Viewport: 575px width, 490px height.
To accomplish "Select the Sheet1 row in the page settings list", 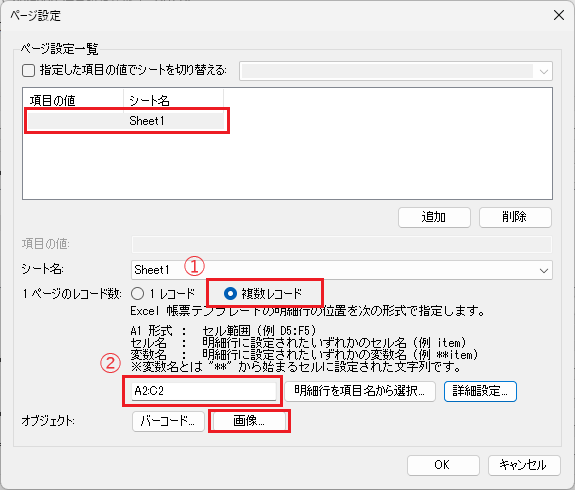I will point(126,121).
